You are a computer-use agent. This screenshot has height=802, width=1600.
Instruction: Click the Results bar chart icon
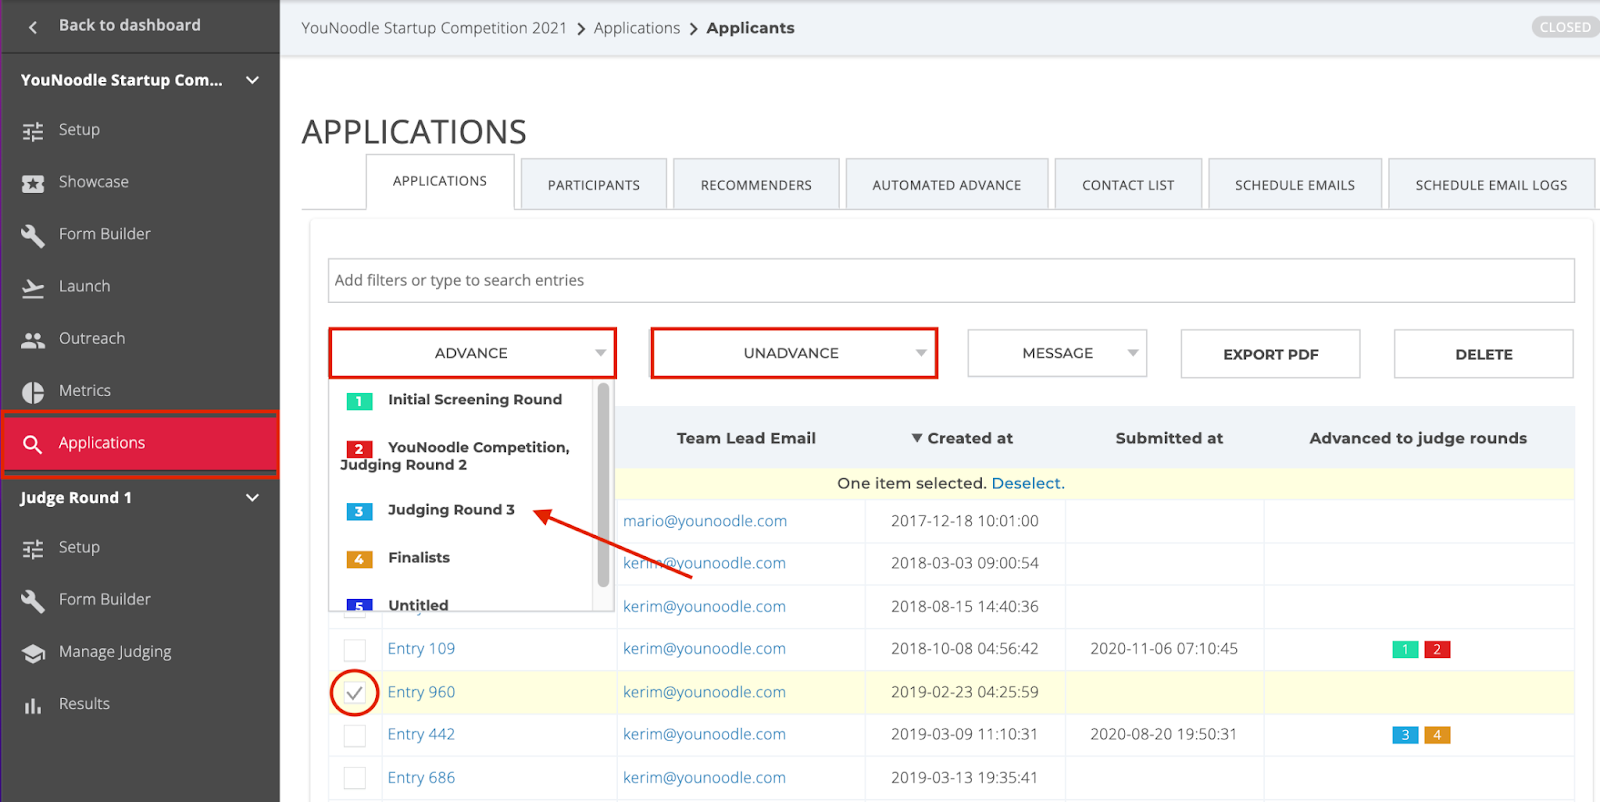(x=33, y=706)
